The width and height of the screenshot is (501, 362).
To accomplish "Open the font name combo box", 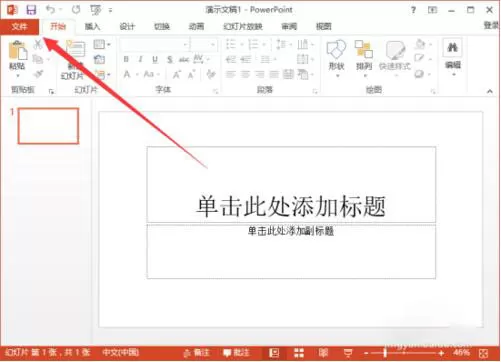I will coord(155,44).
